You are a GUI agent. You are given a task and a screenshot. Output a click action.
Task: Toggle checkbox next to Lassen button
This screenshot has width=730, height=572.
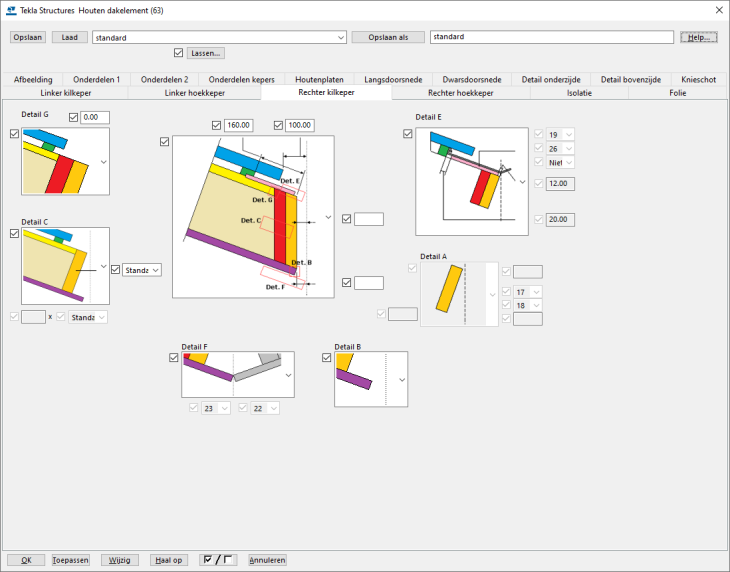click(x=178, y=53)
